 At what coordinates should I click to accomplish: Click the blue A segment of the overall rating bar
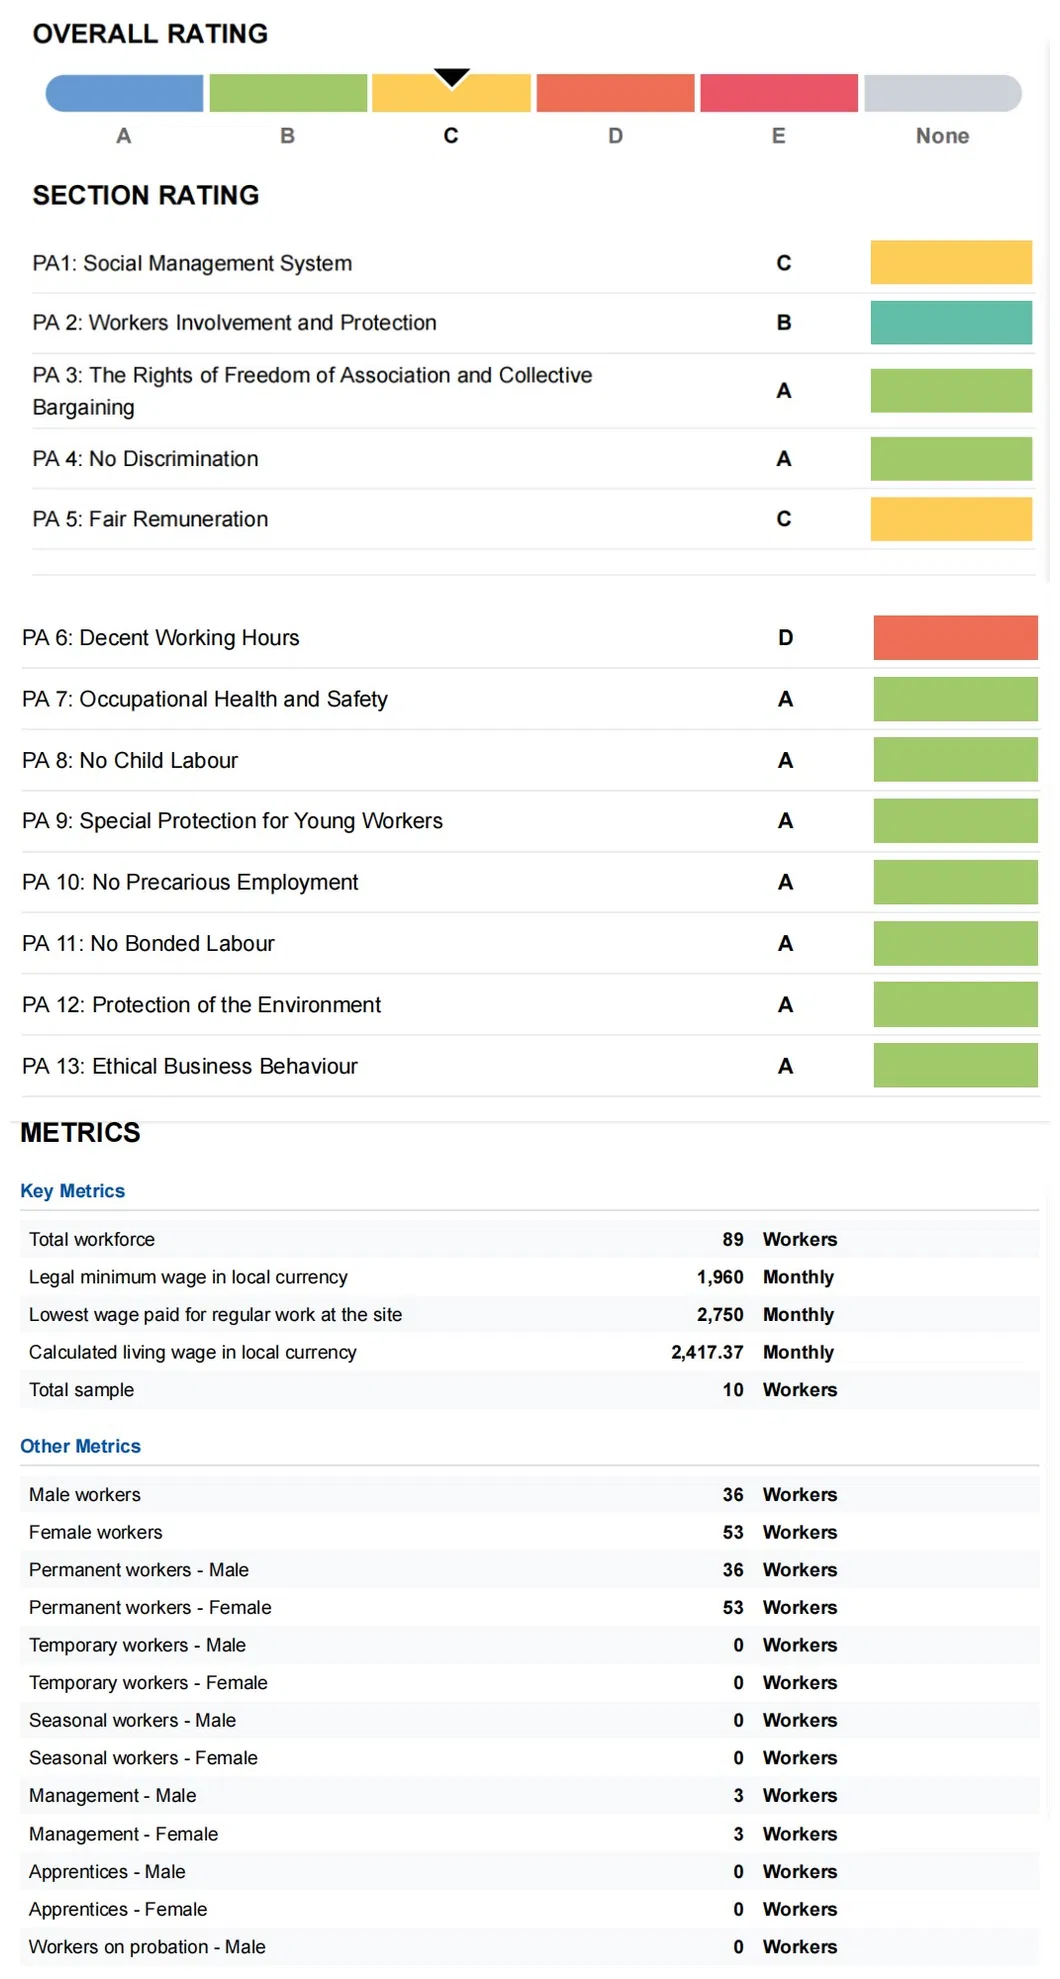point(125,93)
